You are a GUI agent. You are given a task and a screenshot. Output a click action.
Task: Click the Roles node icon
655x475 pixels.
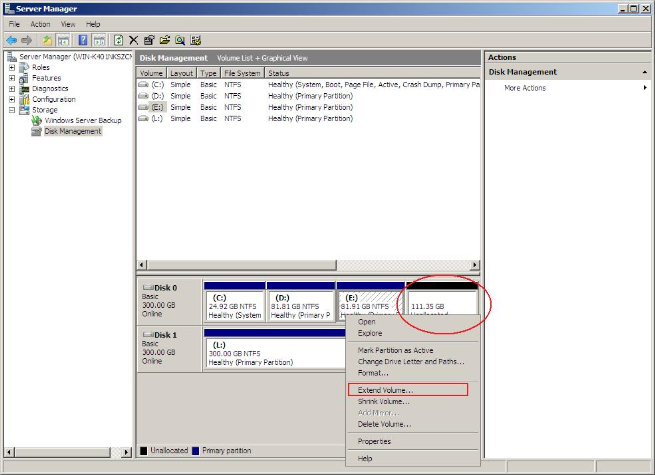tap(25, 67)
